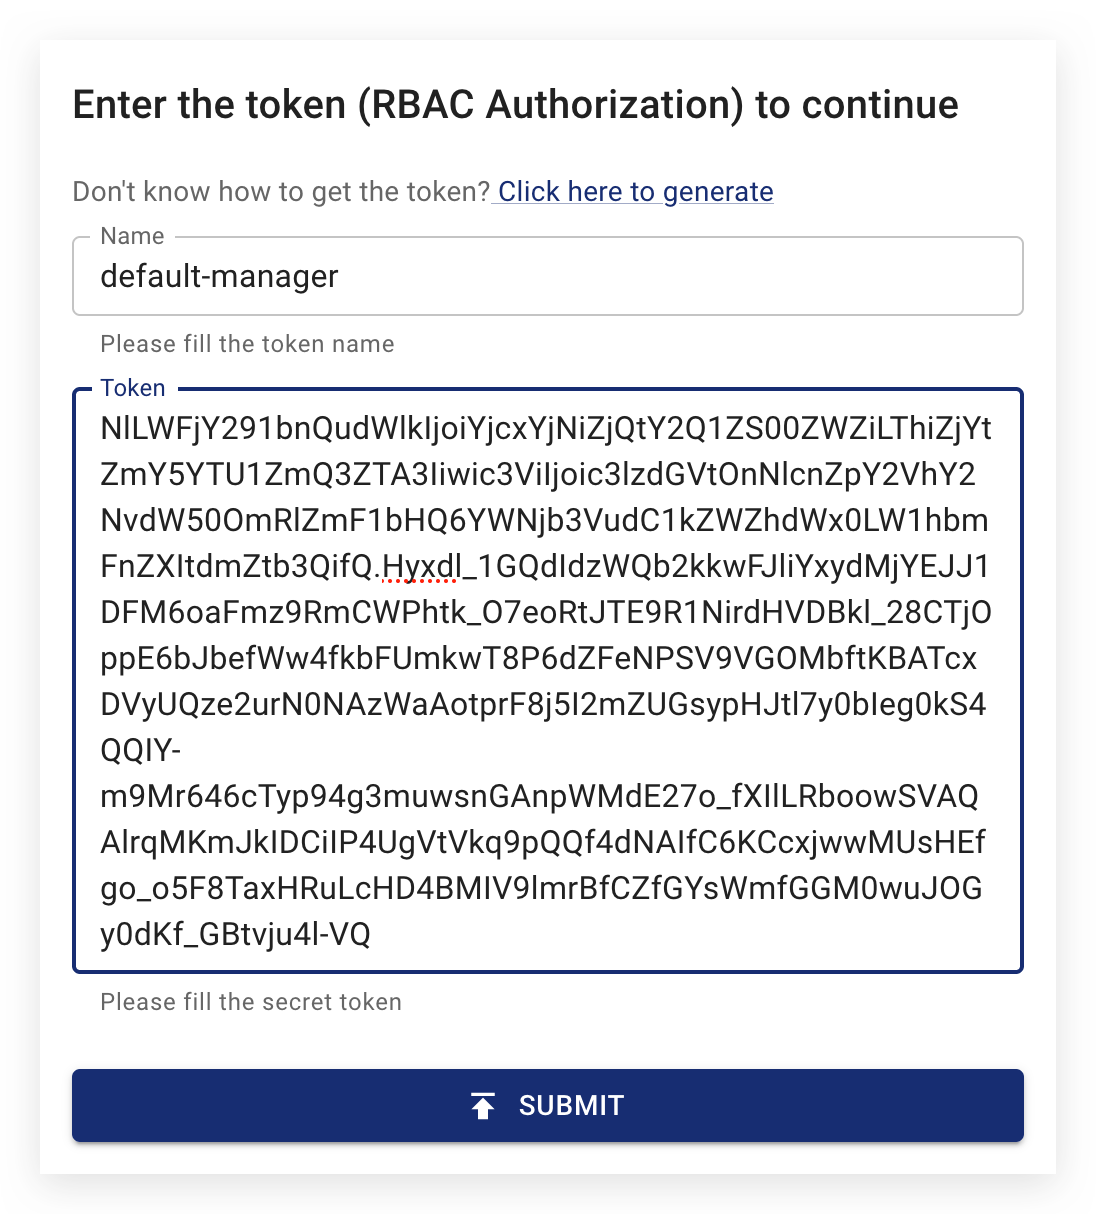Select the default-manager text in Name field
This screenshot has width=1096, height=1214.
click(217, 277)
